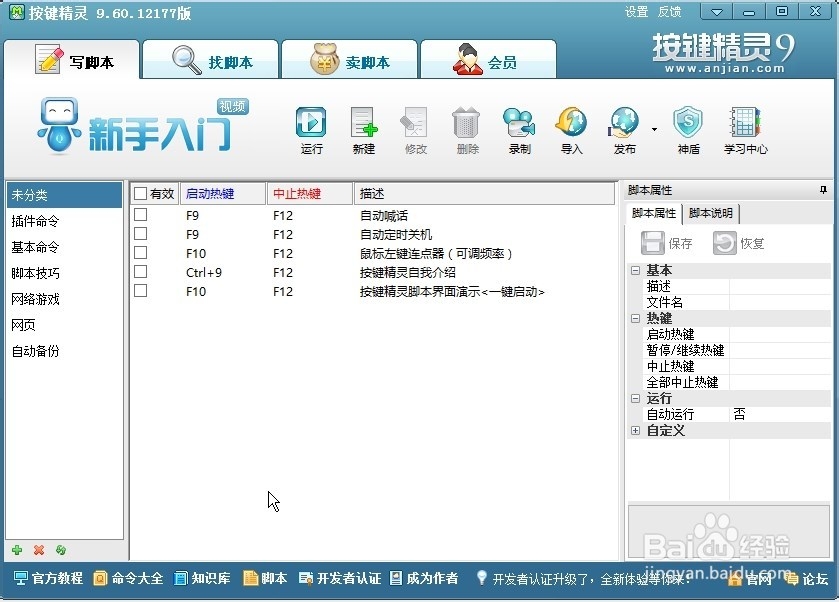Open 反馈 feedback in title bar
The height and width of the screenshot is (602, 839).
[x=669, y=12]
